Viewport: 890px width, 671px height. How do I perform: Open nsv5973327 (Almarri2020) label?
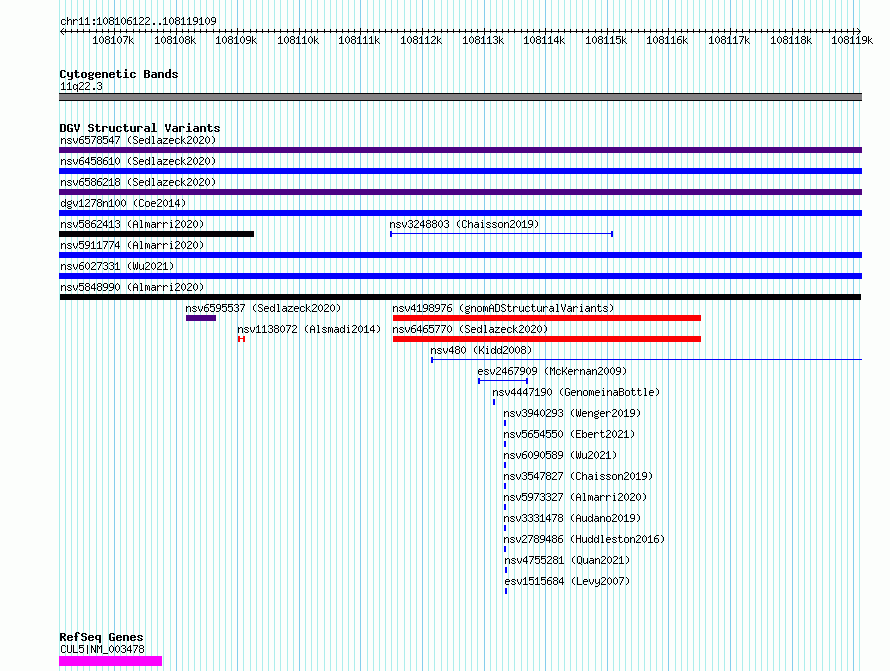[575, 497]
